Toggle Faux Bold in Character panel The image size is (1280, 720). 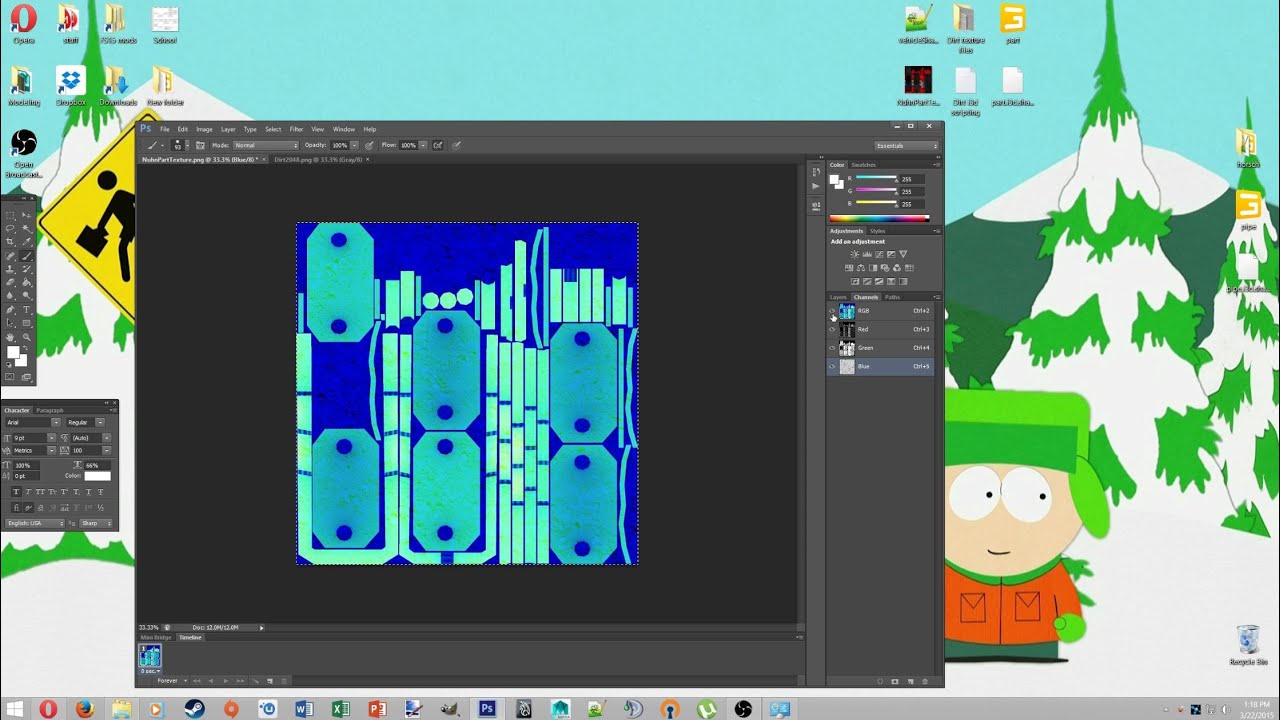16,492
